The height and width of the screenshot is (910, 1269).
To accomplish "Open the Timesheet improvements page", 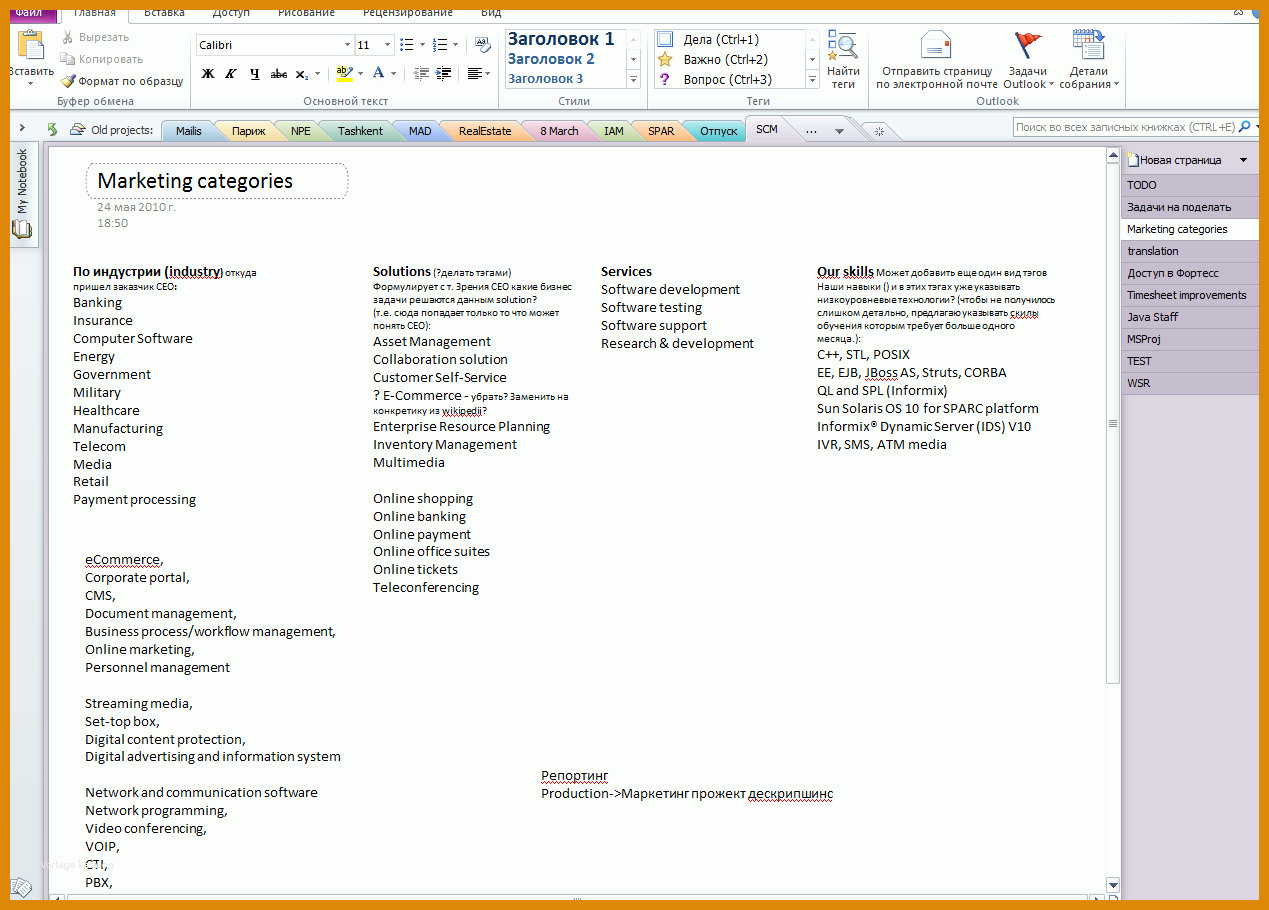I will (x=1190, y=295).
